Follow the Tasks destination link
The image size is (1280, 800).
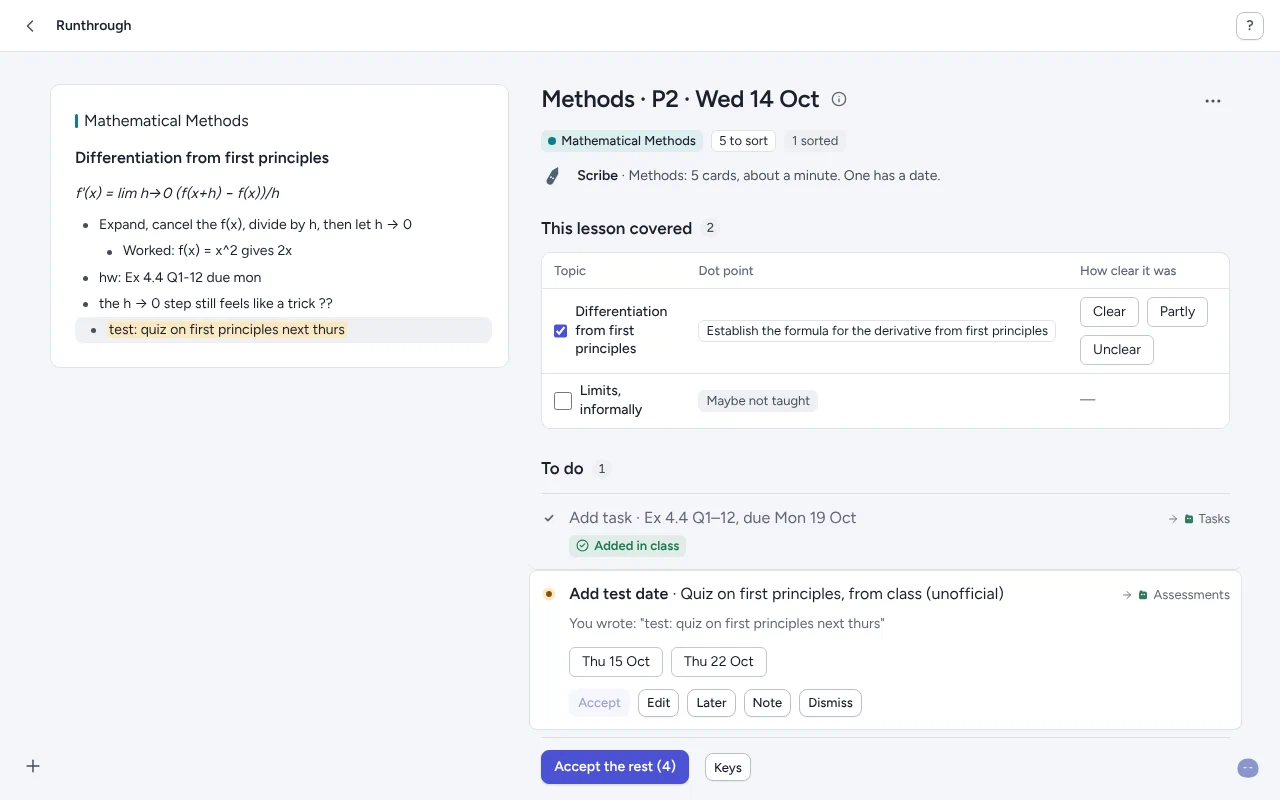tap(1199, 519)
